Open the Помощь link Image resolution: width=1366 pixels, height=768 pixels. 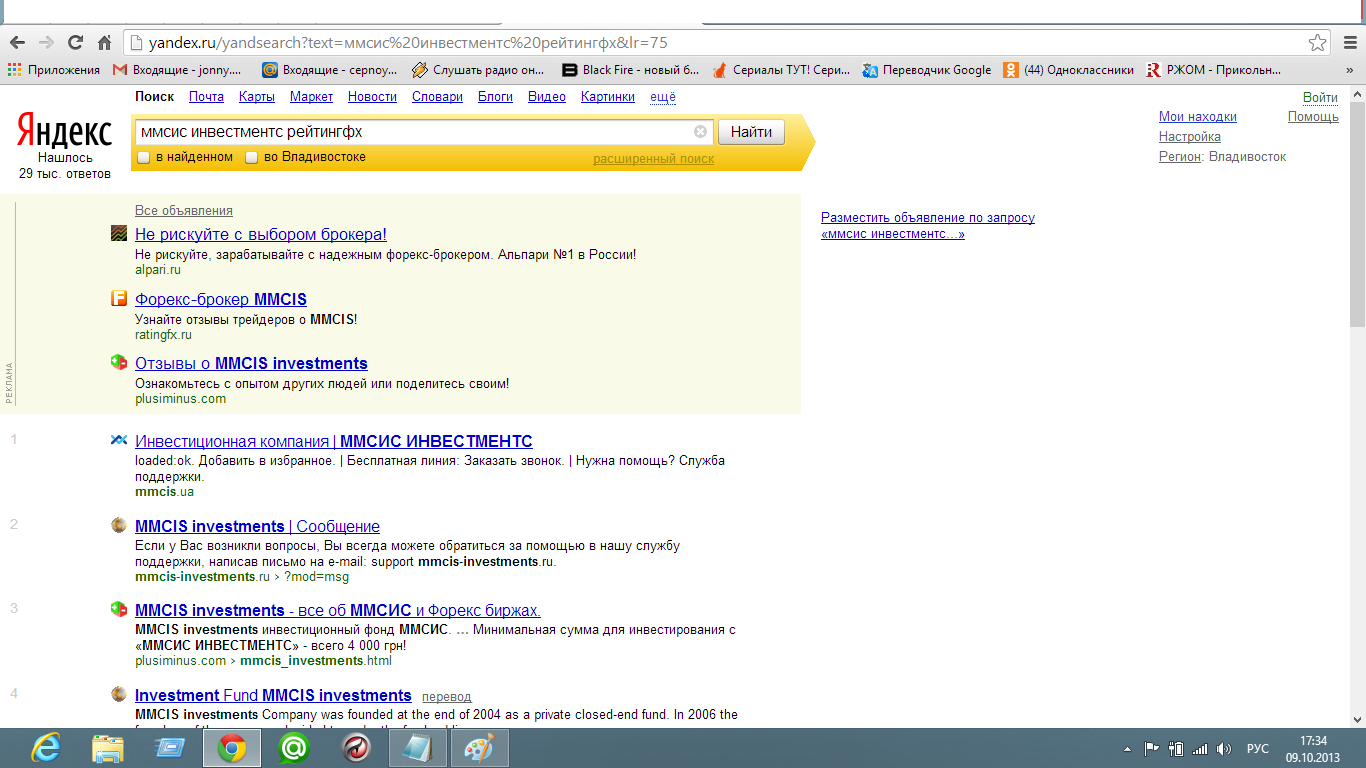pos(1313,117)
